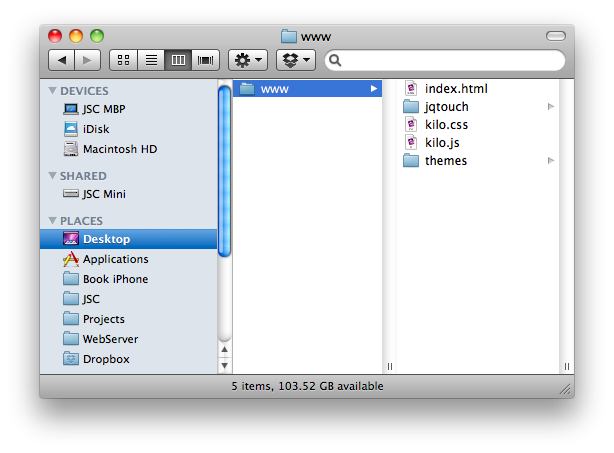Image resolution: width=614 pixels, height=453 pixels.
Task: Toggle toolbar with top-right pill button
Action: coord(555,36)
